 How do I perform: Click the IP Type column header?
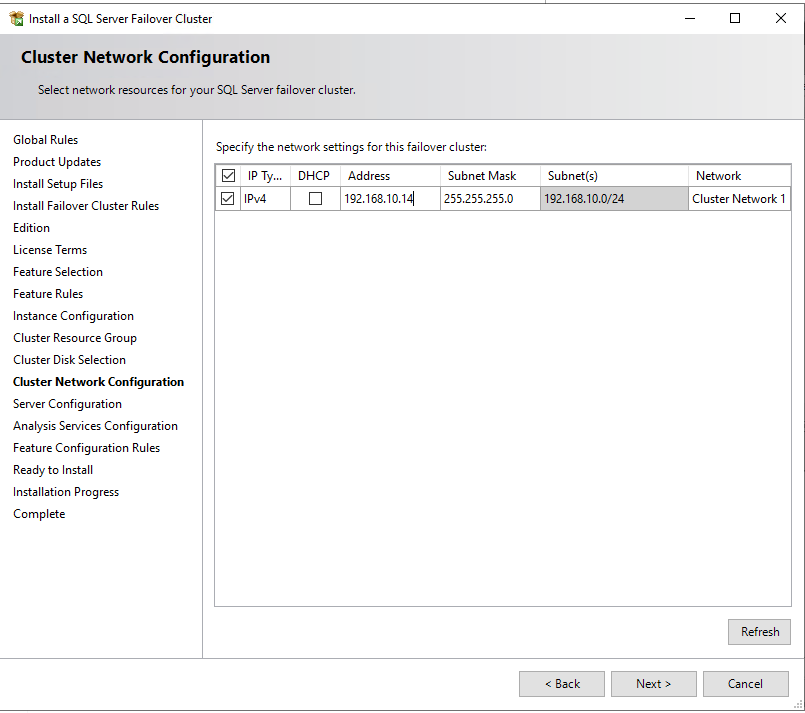pyautogui.click(x=265, y=176)
